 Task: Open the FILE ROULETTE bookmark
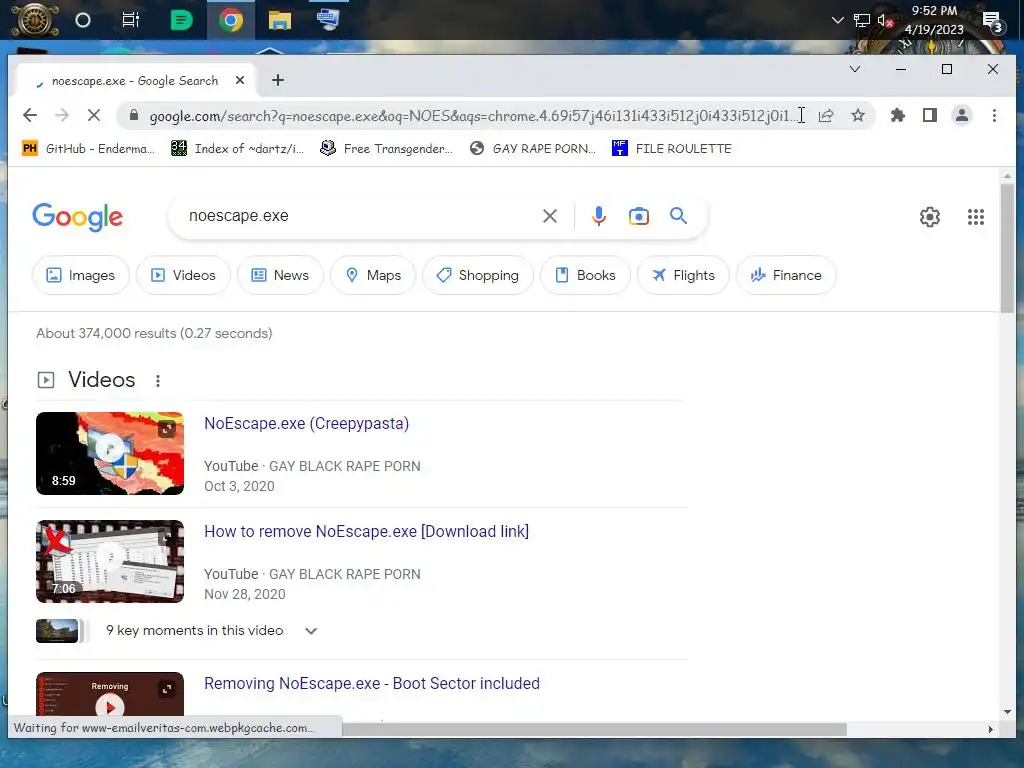(x=672, y=149)
